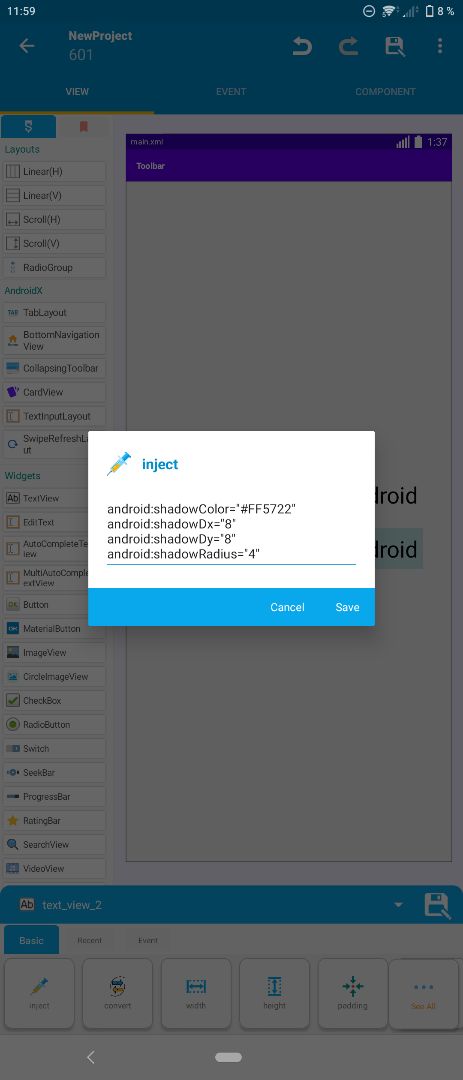Select the width property icon
This screenshot has height=1080, width=463.
coord(196,993)
